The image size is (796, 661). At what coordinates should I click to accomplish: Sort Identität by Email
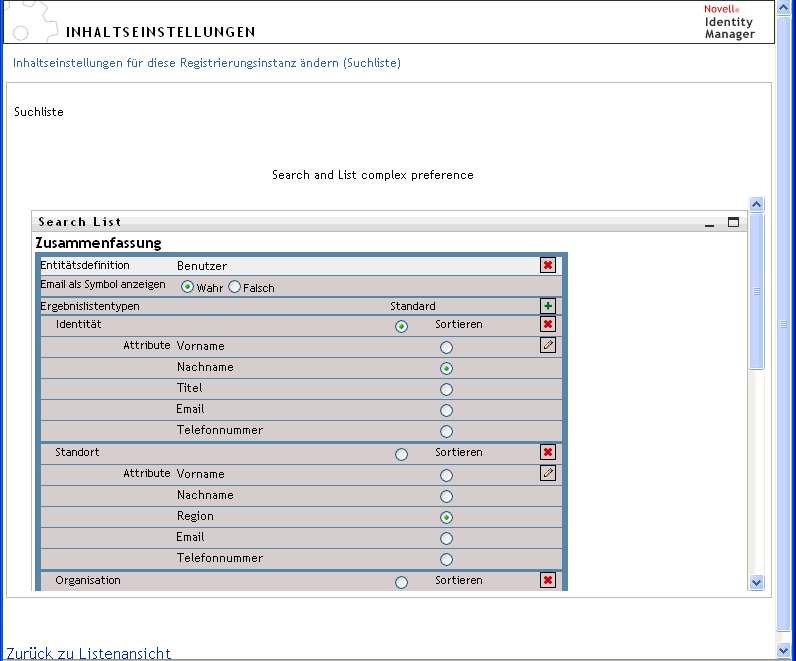(446, 410)
